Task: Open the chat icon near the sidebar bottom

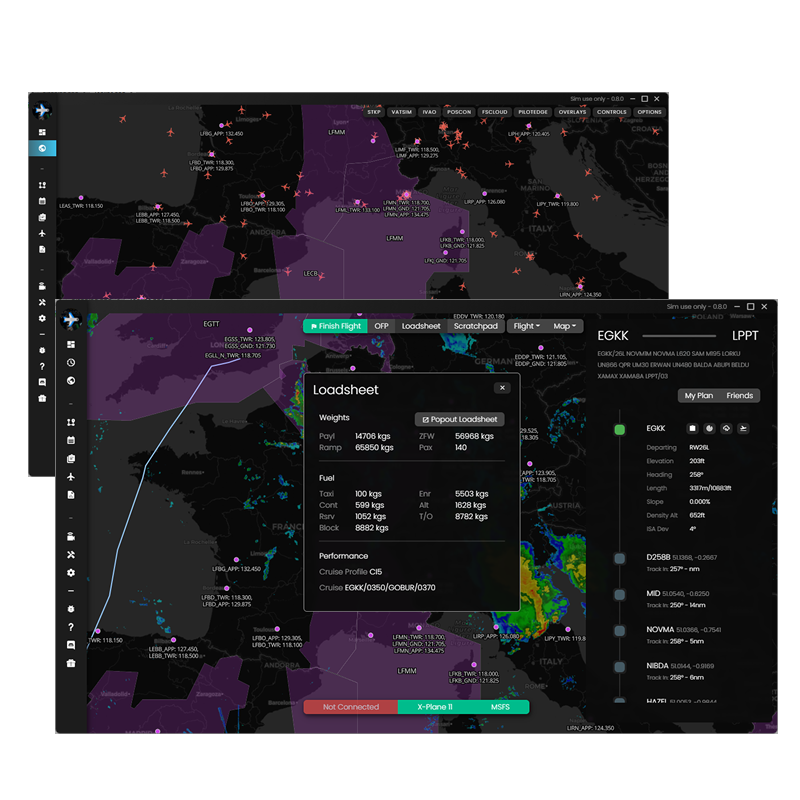Action: (x=70, y=644)
